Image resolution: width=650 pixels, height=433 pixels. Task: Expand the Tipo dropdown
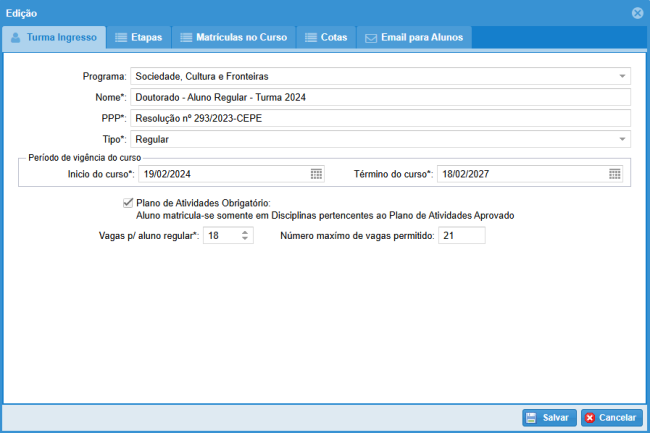[621, 139]
